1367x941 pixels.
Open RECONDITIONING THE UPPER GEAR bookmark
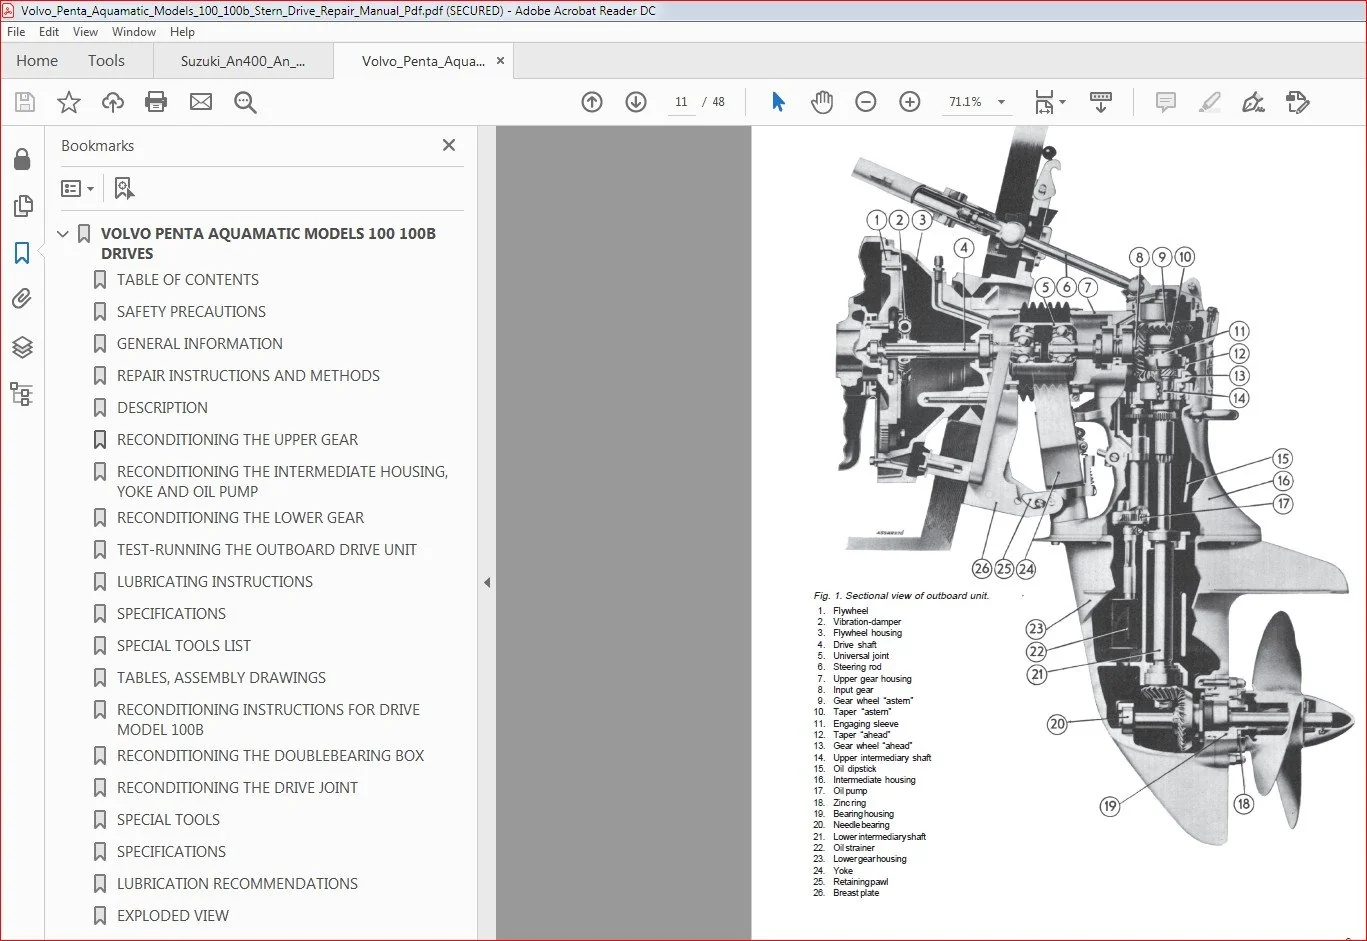[237, 440]
